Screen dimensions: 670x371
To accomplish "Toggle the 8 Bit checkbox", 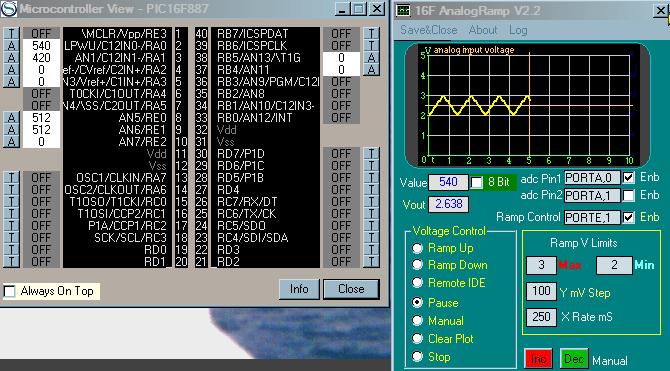I will point(476,183).
